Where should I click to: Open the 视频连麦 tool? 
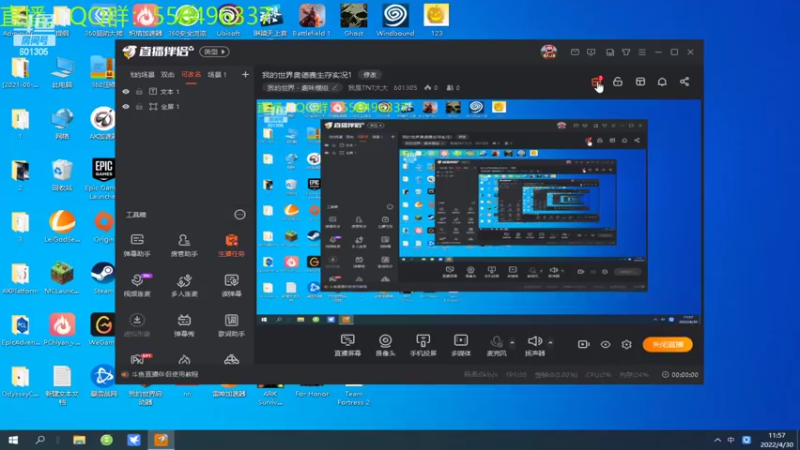pos(137,285)
